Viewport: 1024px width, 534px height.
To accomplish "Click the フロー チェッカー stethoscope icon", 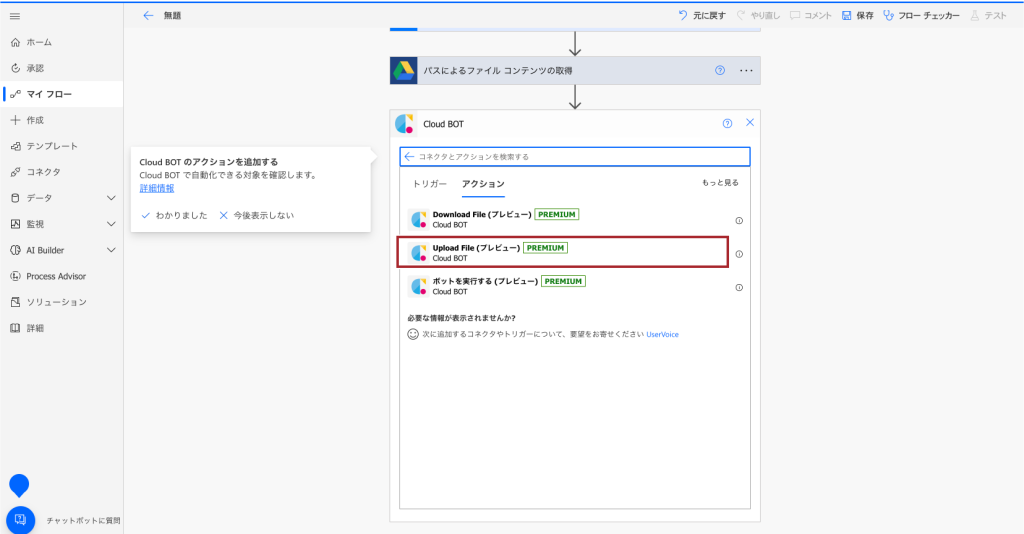I will click(x=888, y=15).
